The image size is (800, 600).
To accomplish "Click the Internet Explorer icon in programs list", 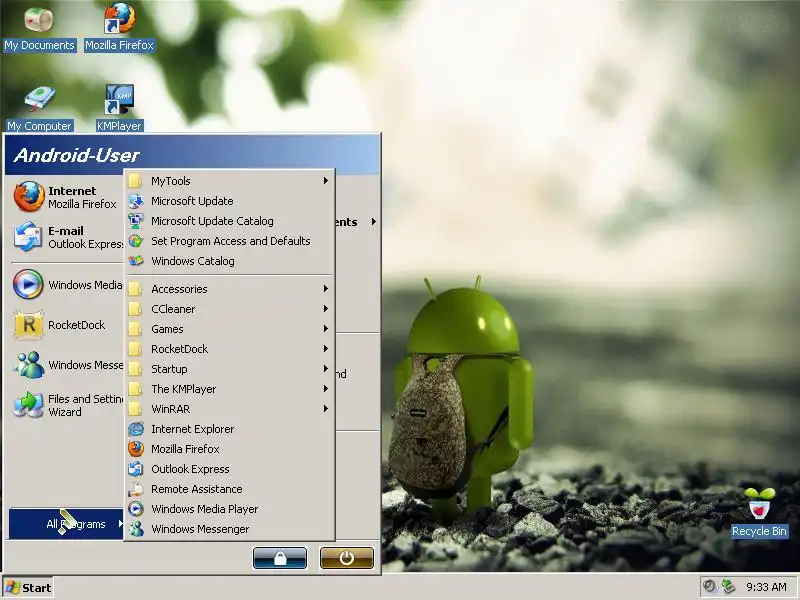I will pos(136,429).
